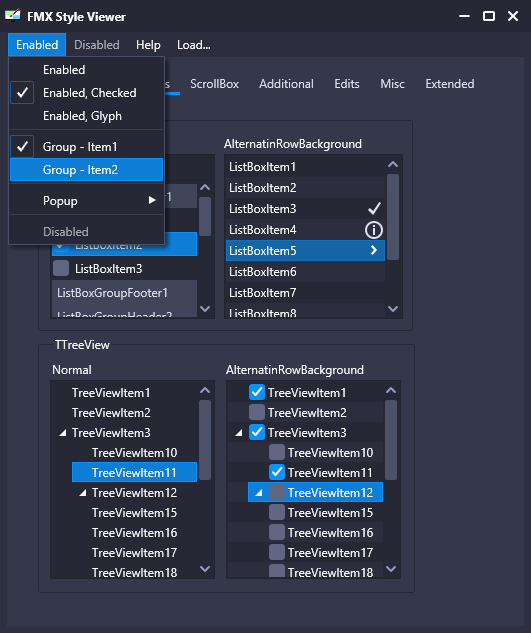The image size is (531, 633).
Task: Select TreeViewItem16 in Normal tree
Action: point(134,532)
